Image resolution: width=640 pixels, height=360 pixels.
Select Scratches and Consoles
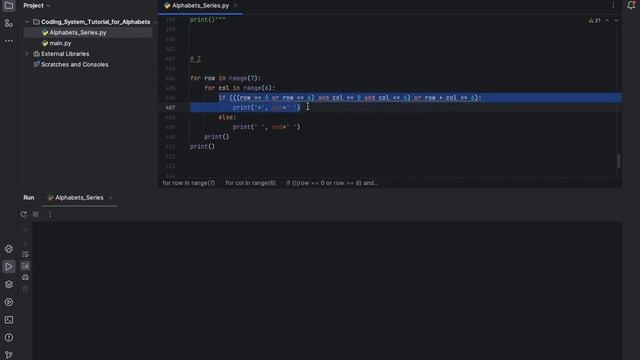(74, 64)
